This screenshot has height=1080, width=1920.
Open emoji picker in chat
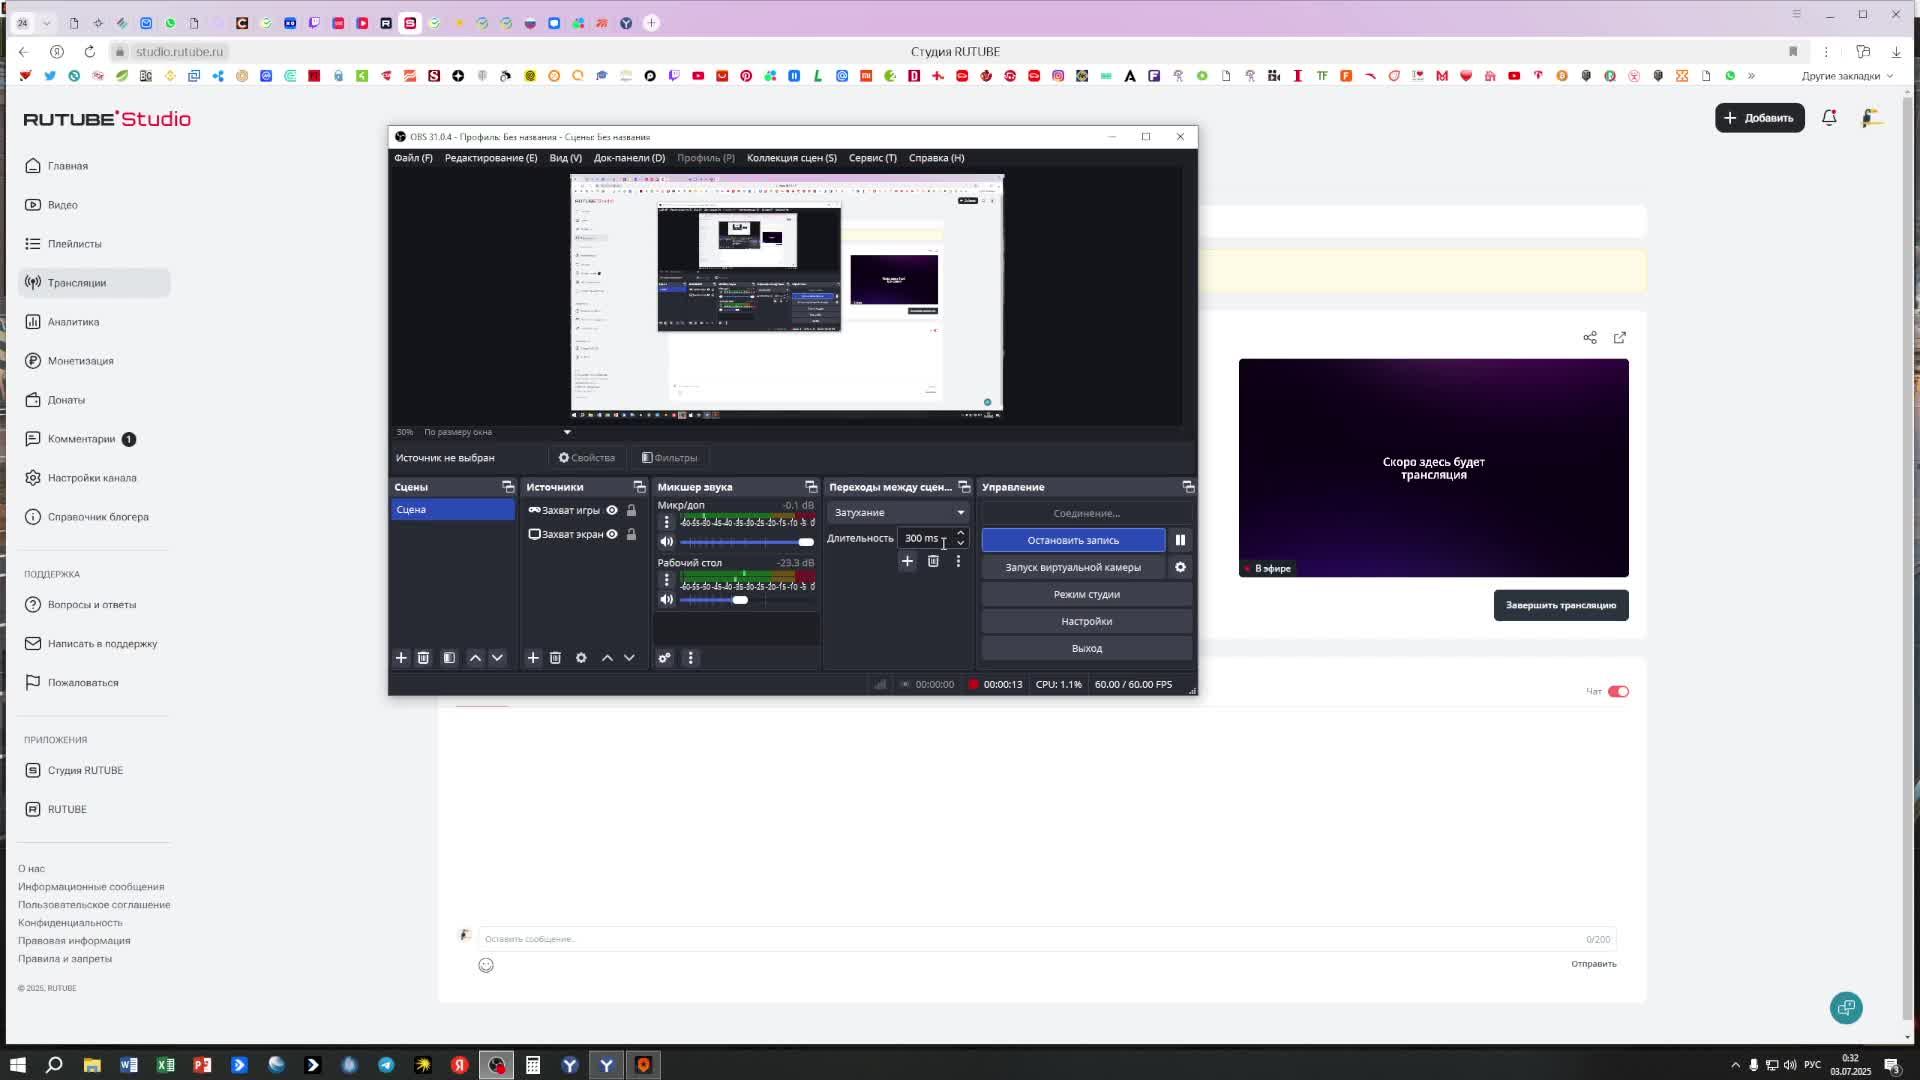click(486, 965)
